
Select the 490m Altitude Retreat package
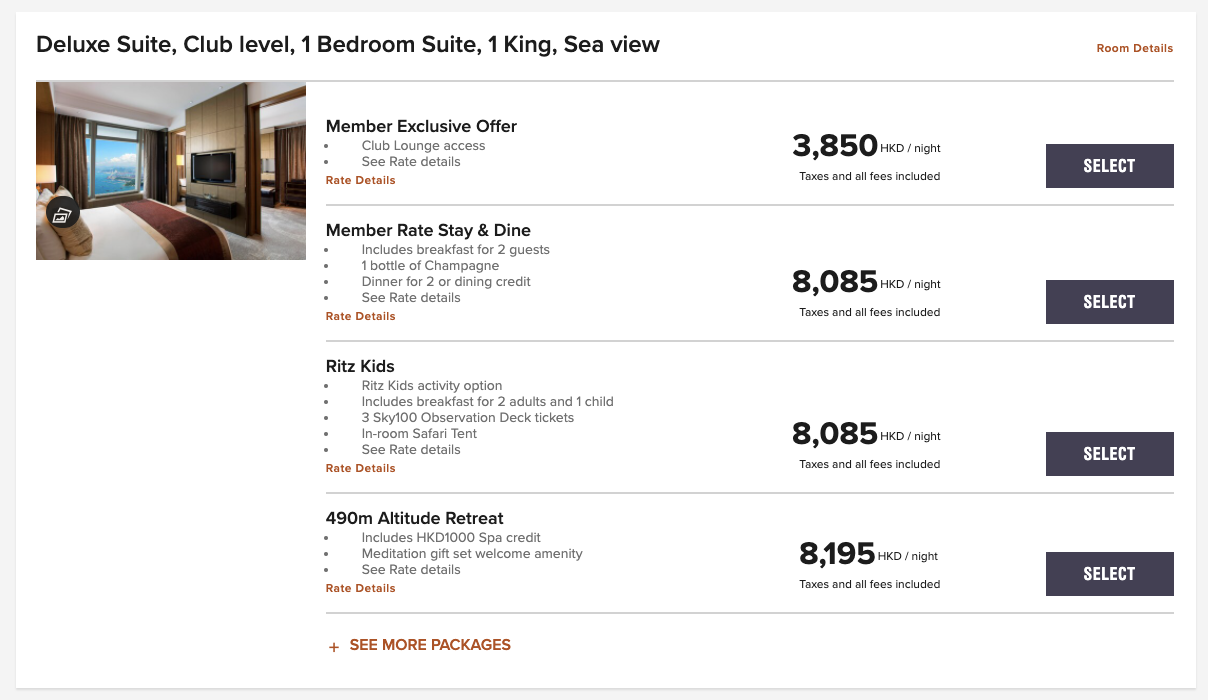click(x=1109, y=574)
